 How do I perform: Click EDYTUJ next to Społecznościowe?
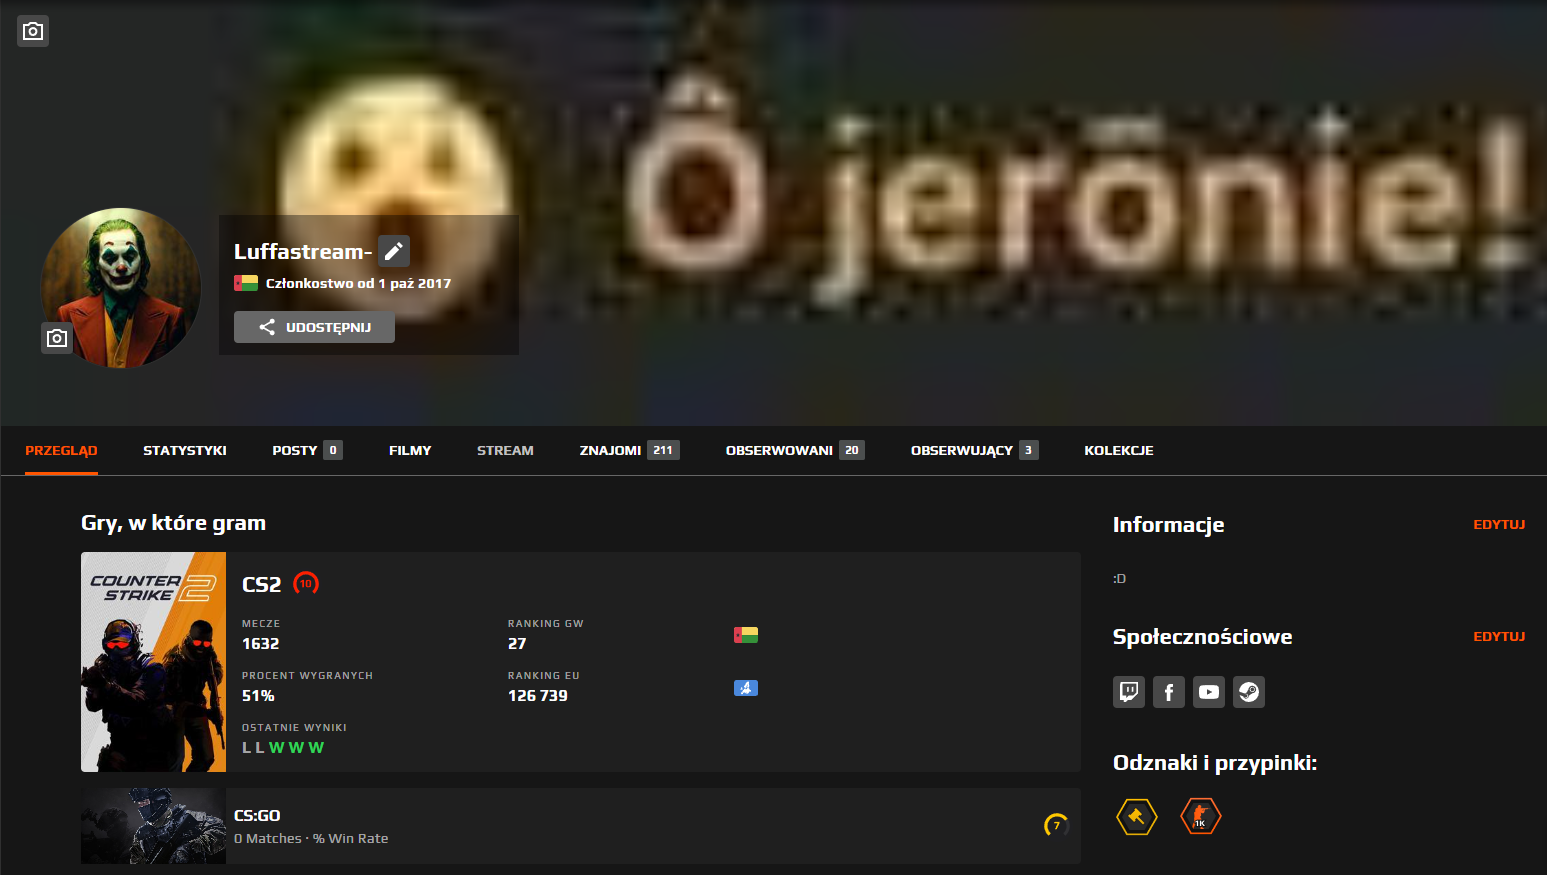(1499, 636)
